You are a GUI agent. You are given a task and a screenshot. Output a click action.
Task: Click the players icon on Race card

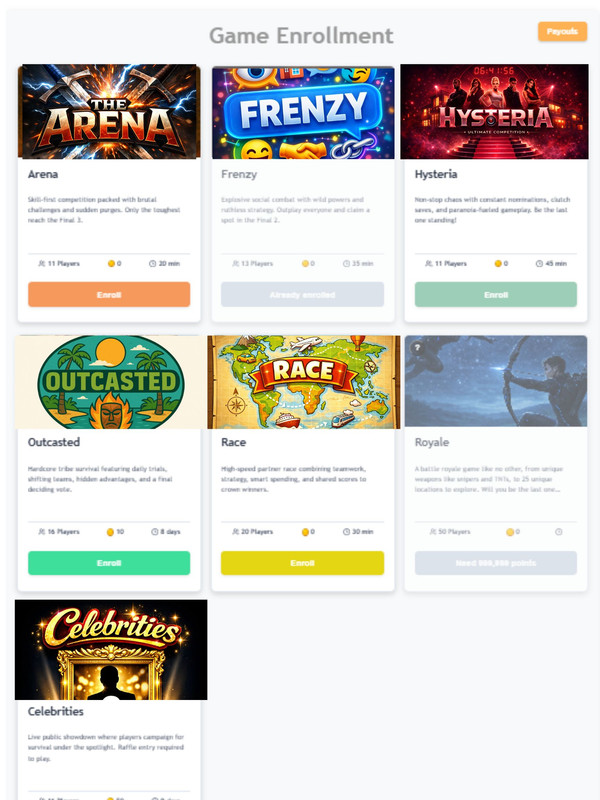pyautogui.click(x=235, y=532)
